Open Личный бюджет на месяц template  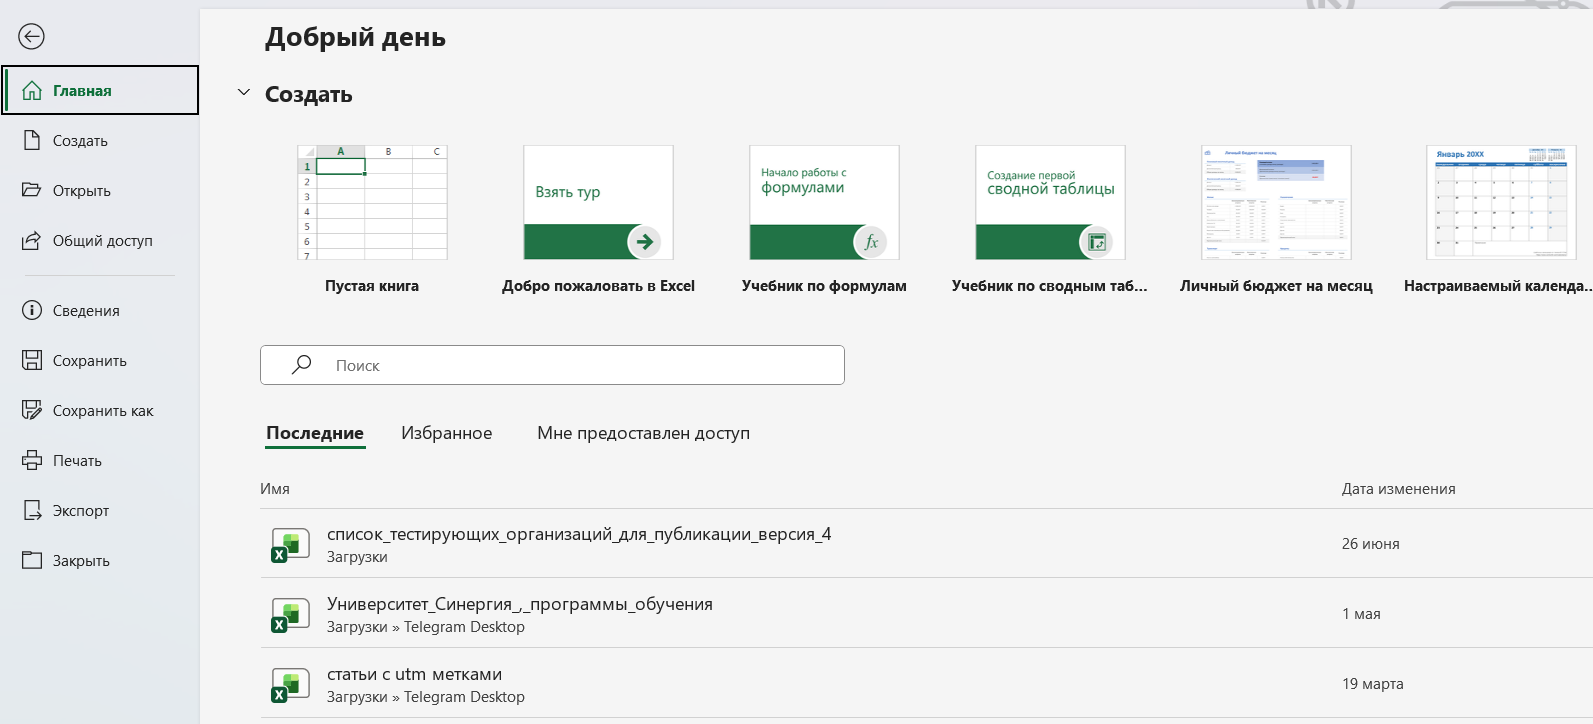1276,219
